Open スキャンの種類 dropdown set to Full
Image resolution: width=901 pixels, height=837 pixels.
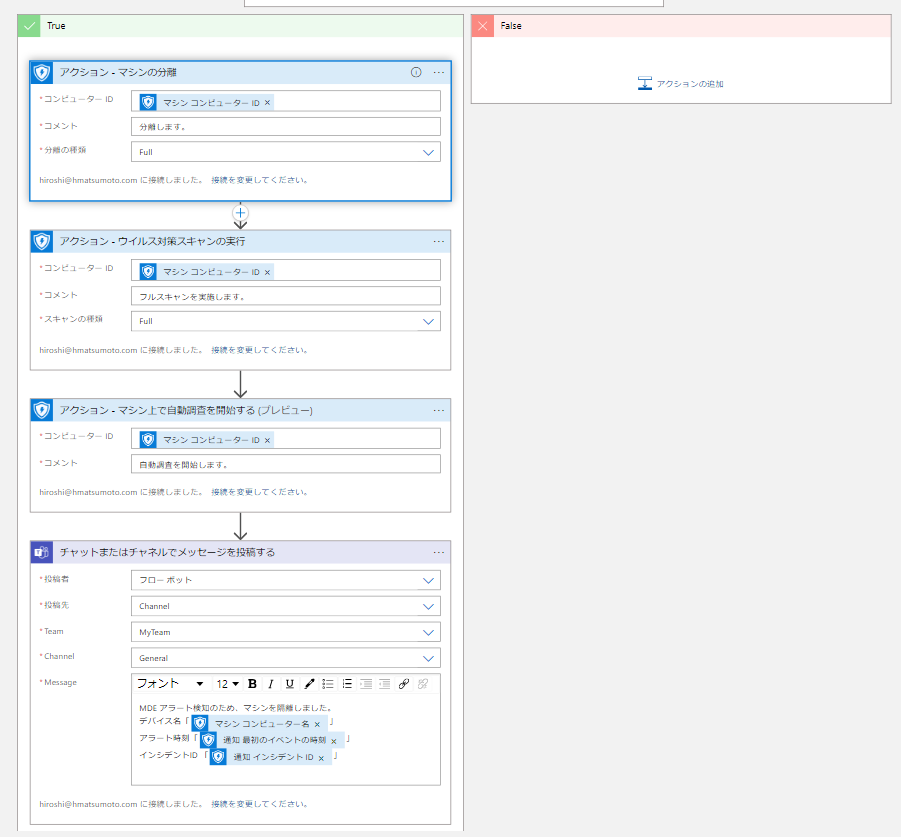pos(286,321)
